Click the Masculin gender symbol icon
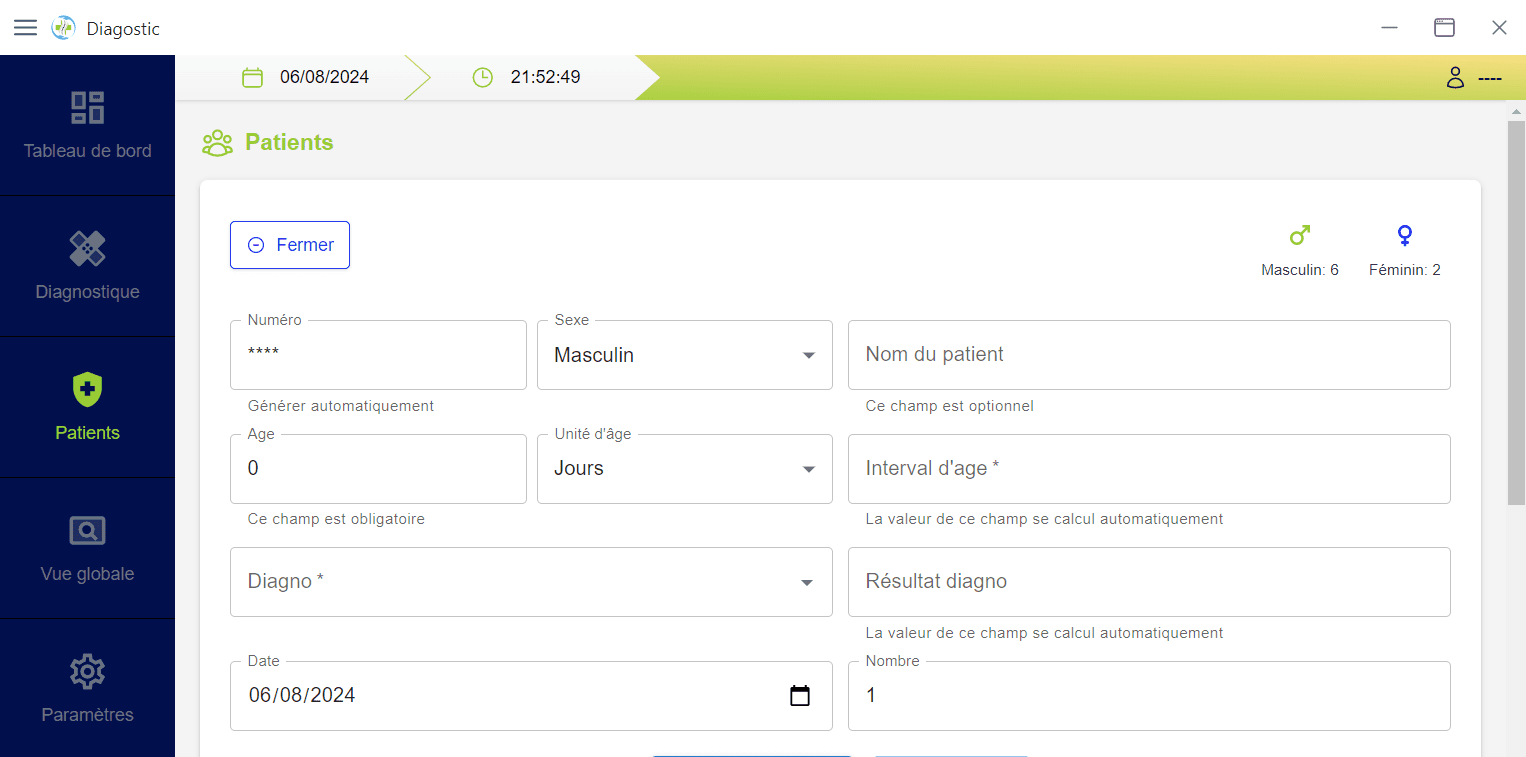The image size is (1526, 757). (x=1299, y=236)
